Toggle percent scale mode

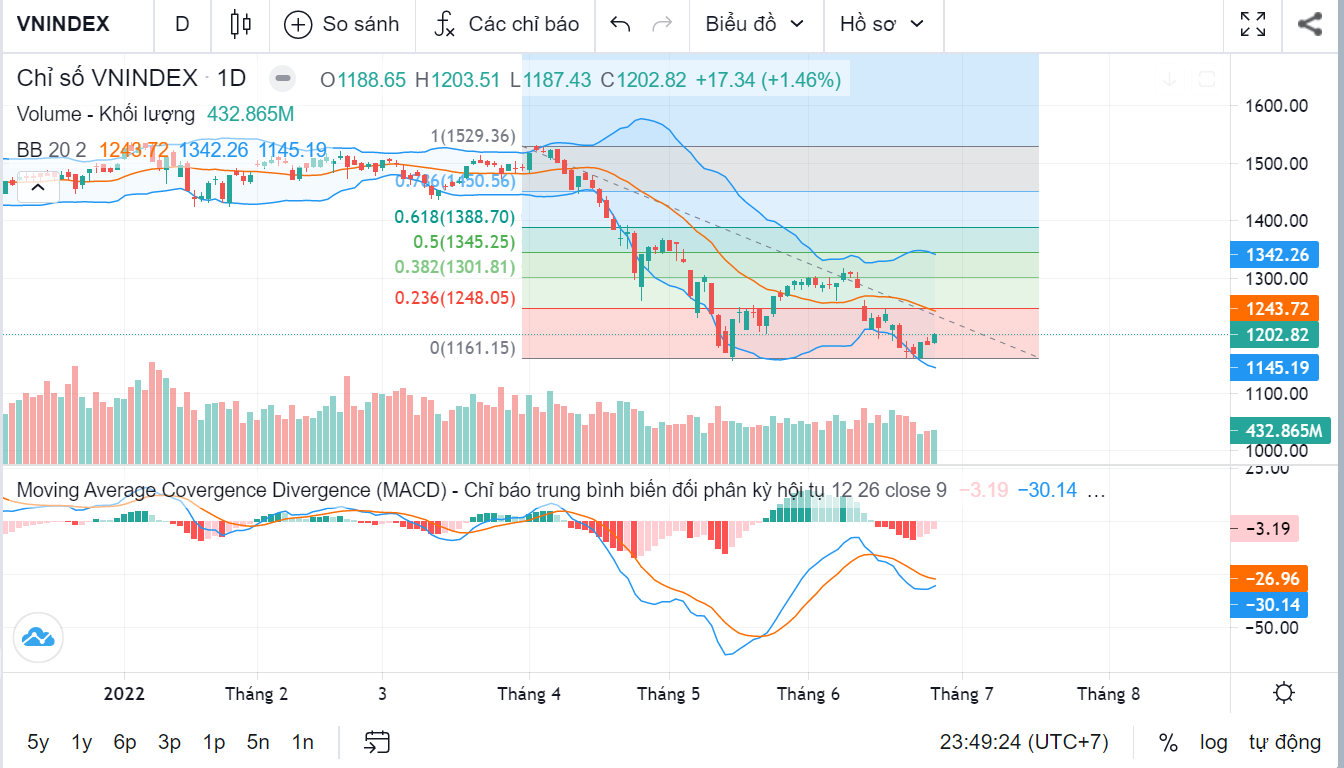tap(1168, 743)
